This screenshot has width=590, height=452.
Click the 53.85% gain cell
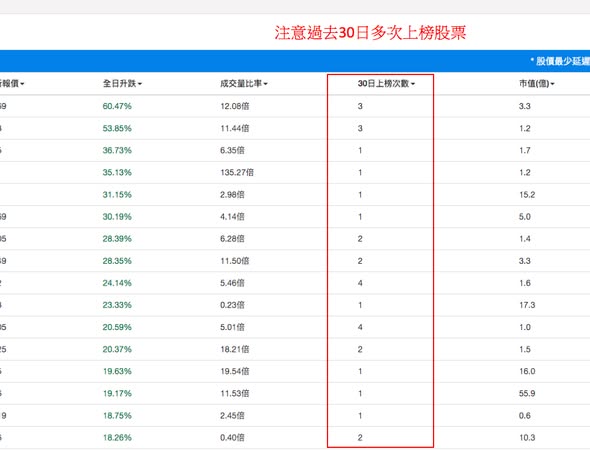[117, 128]
